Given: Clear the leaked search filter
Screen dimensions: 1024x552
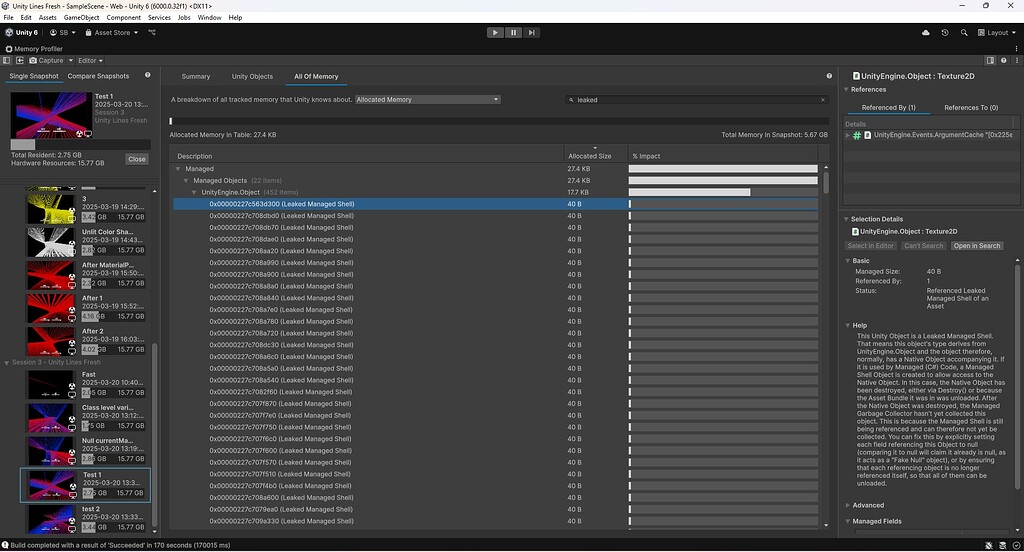Looking at the screenshot, I should [x=823, y=100].
